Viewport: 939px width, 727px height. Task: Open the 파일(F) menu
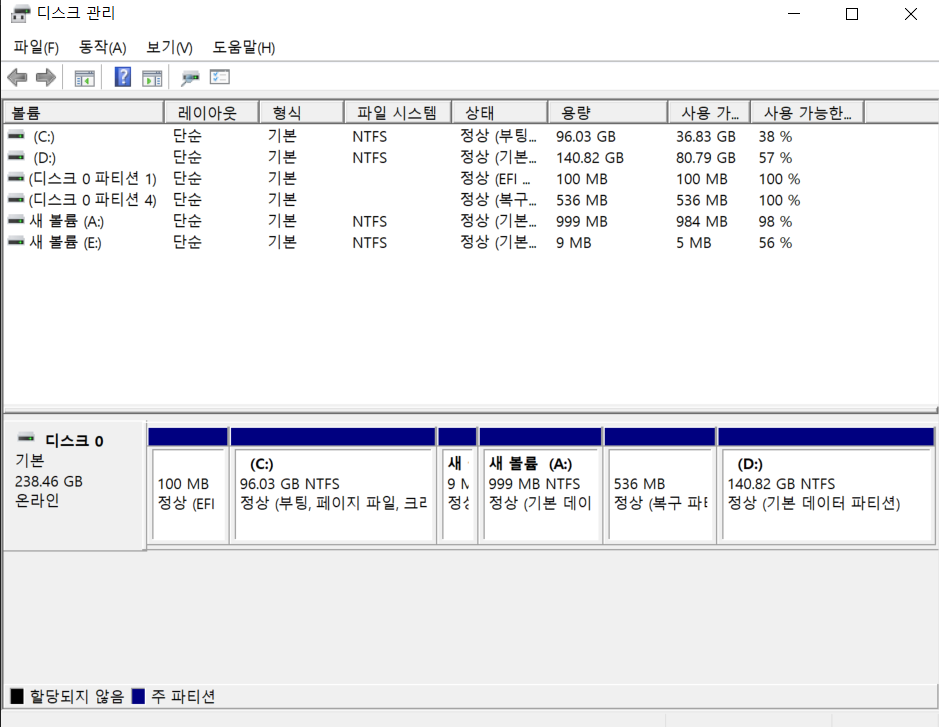click(36, 47)
